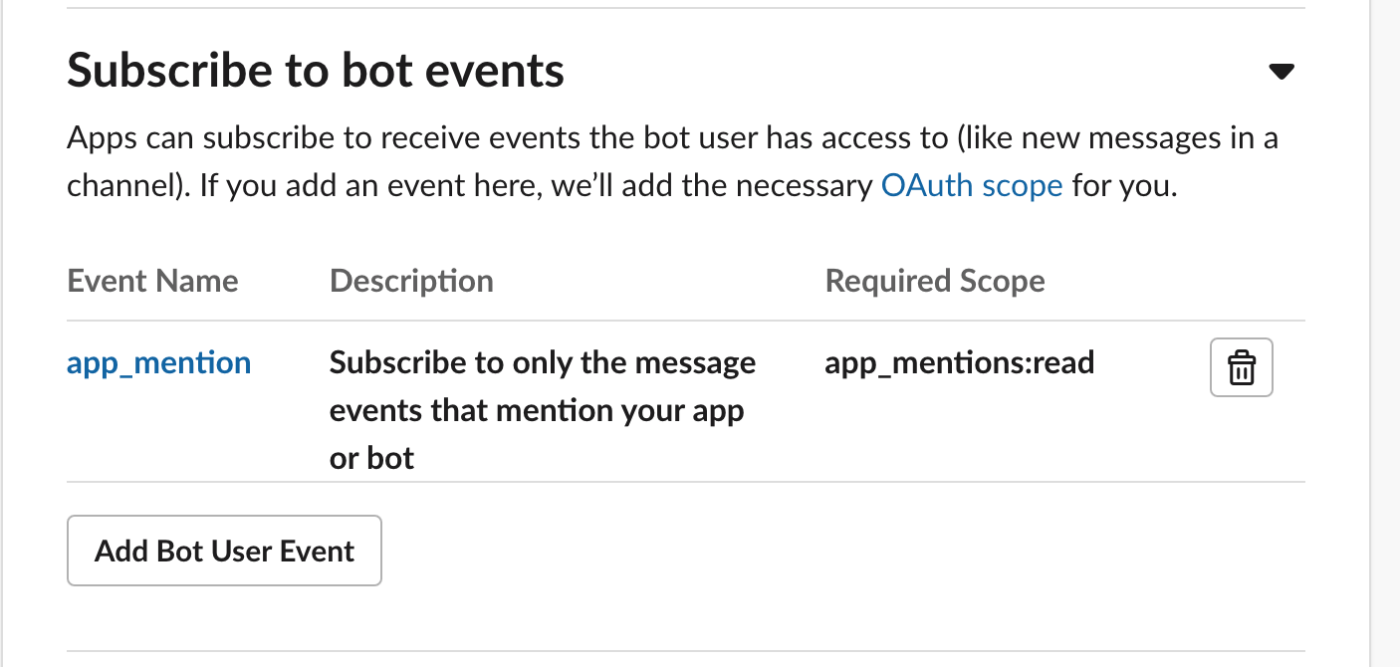Click the text 'we'll add the necessary'
This screenshot has width=1400, height=667.
710,186
